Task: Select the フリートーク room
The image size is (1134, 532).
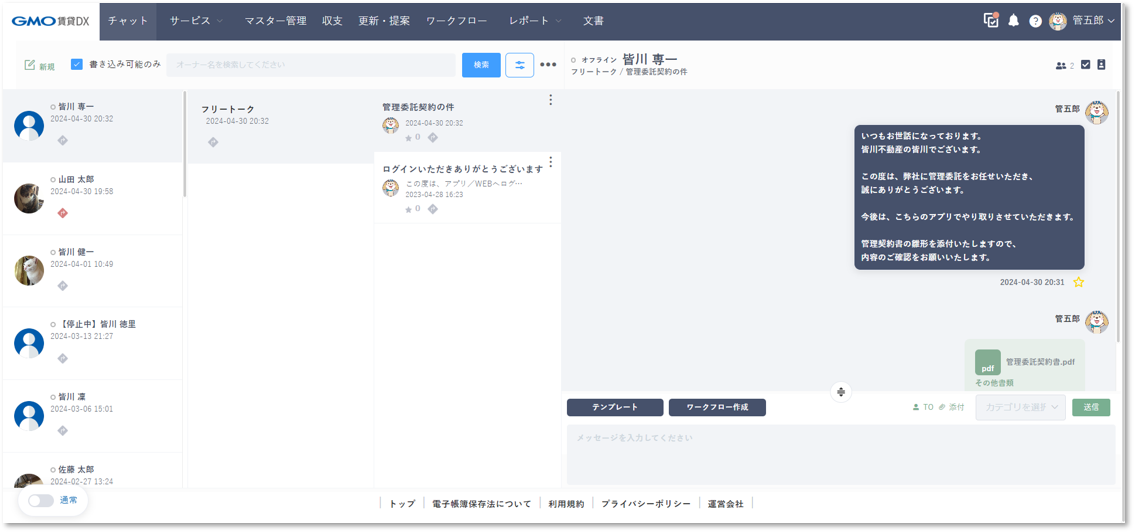Action: click(x=281, y=126)
